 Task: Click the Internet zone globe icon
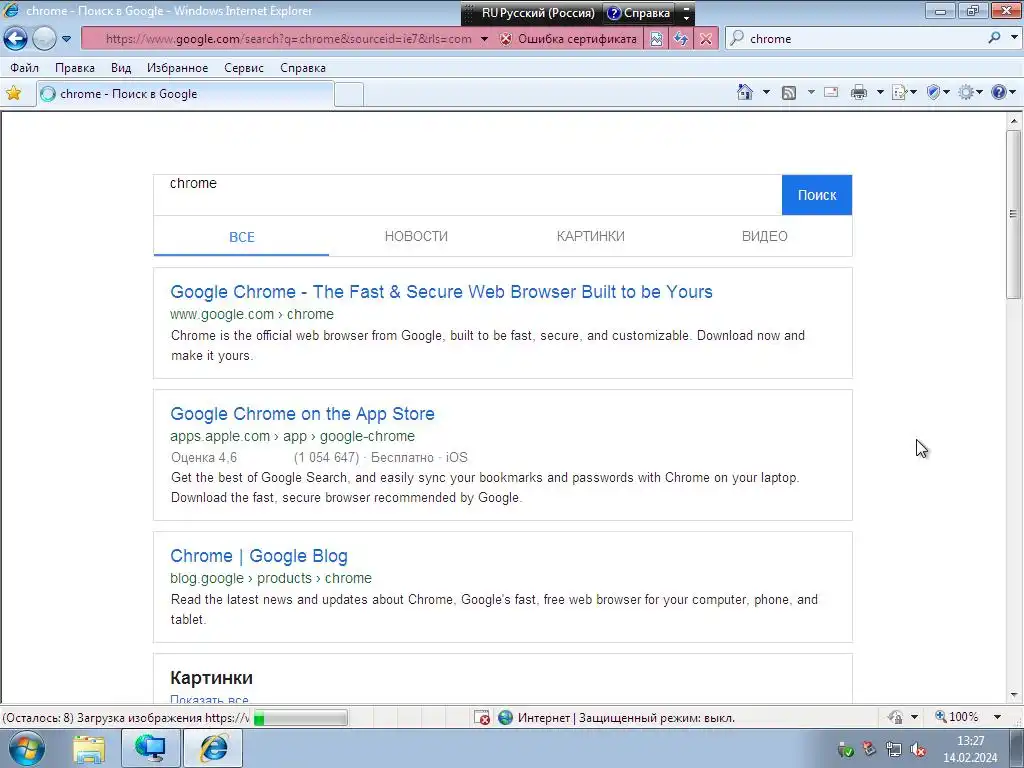point(505,718)
